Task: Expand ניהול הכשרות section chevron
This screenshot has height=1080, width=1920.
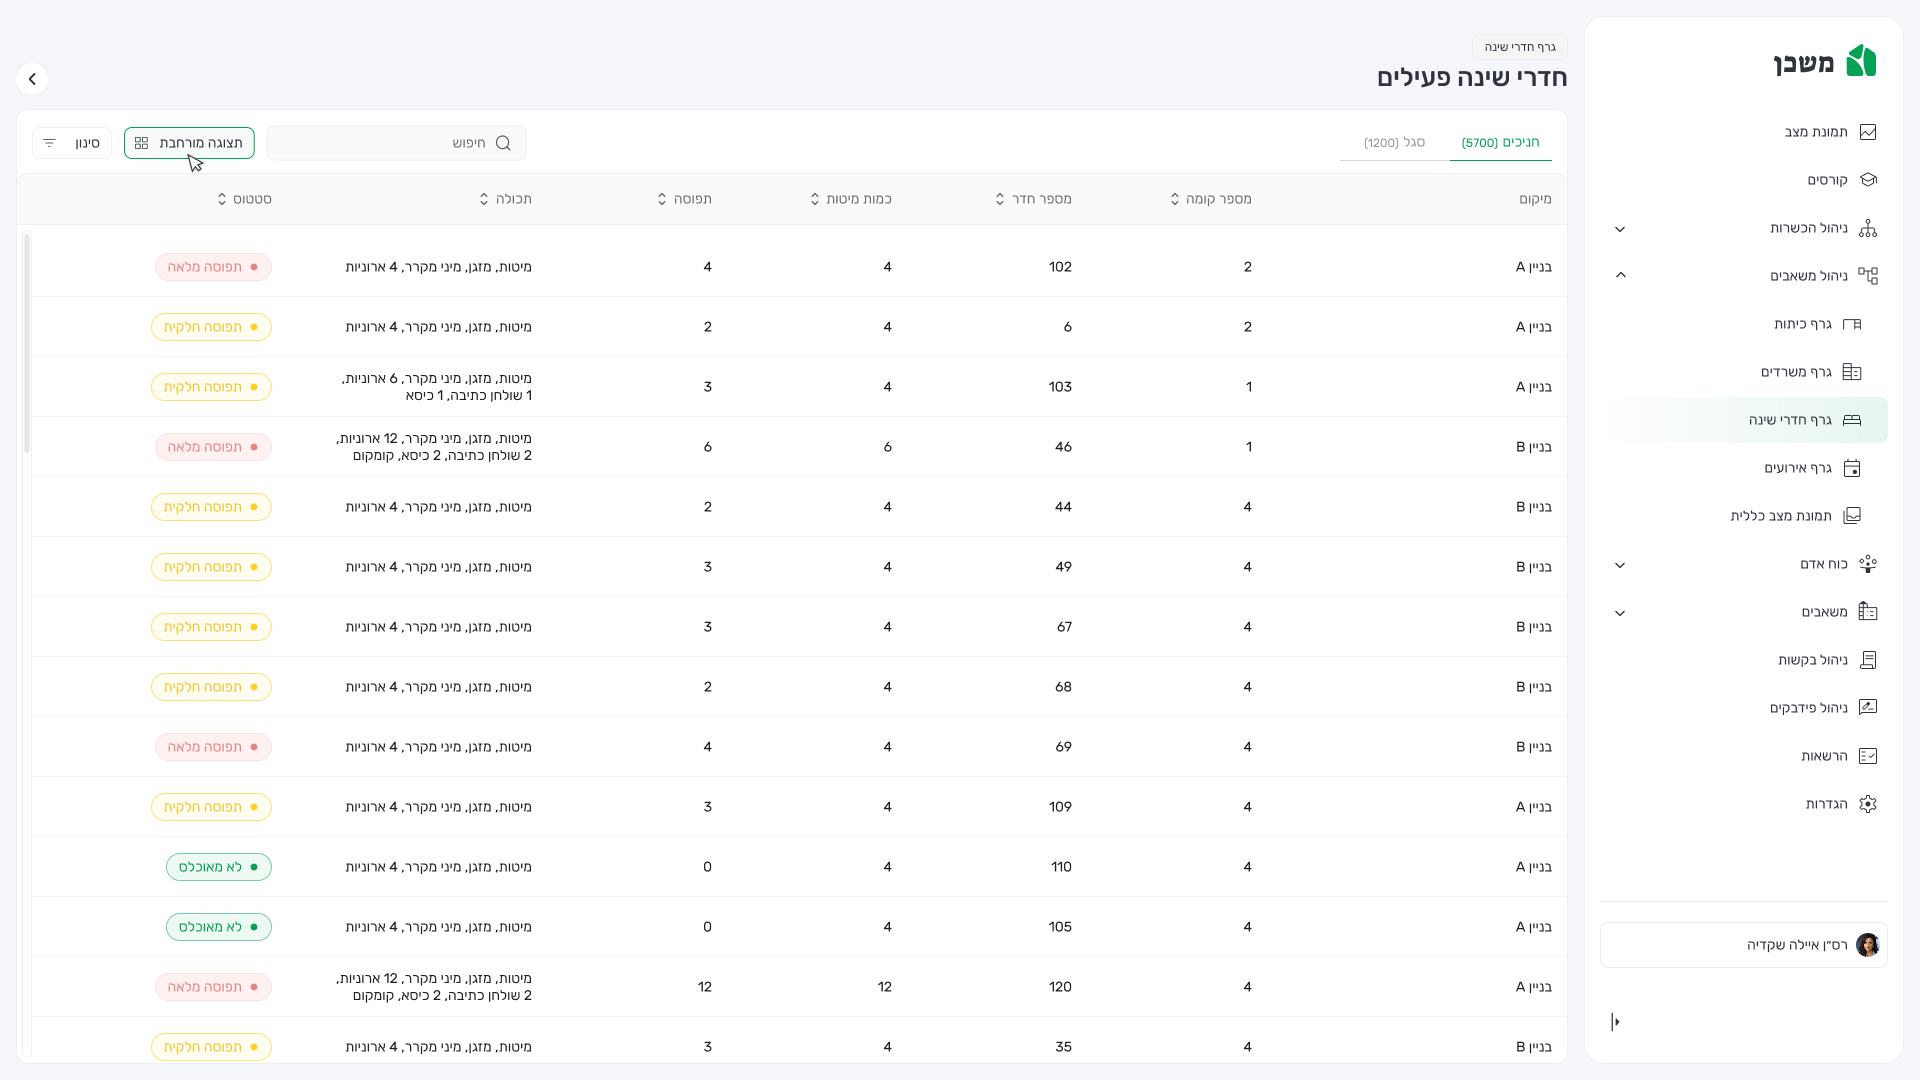Action: click(1620, 229)
